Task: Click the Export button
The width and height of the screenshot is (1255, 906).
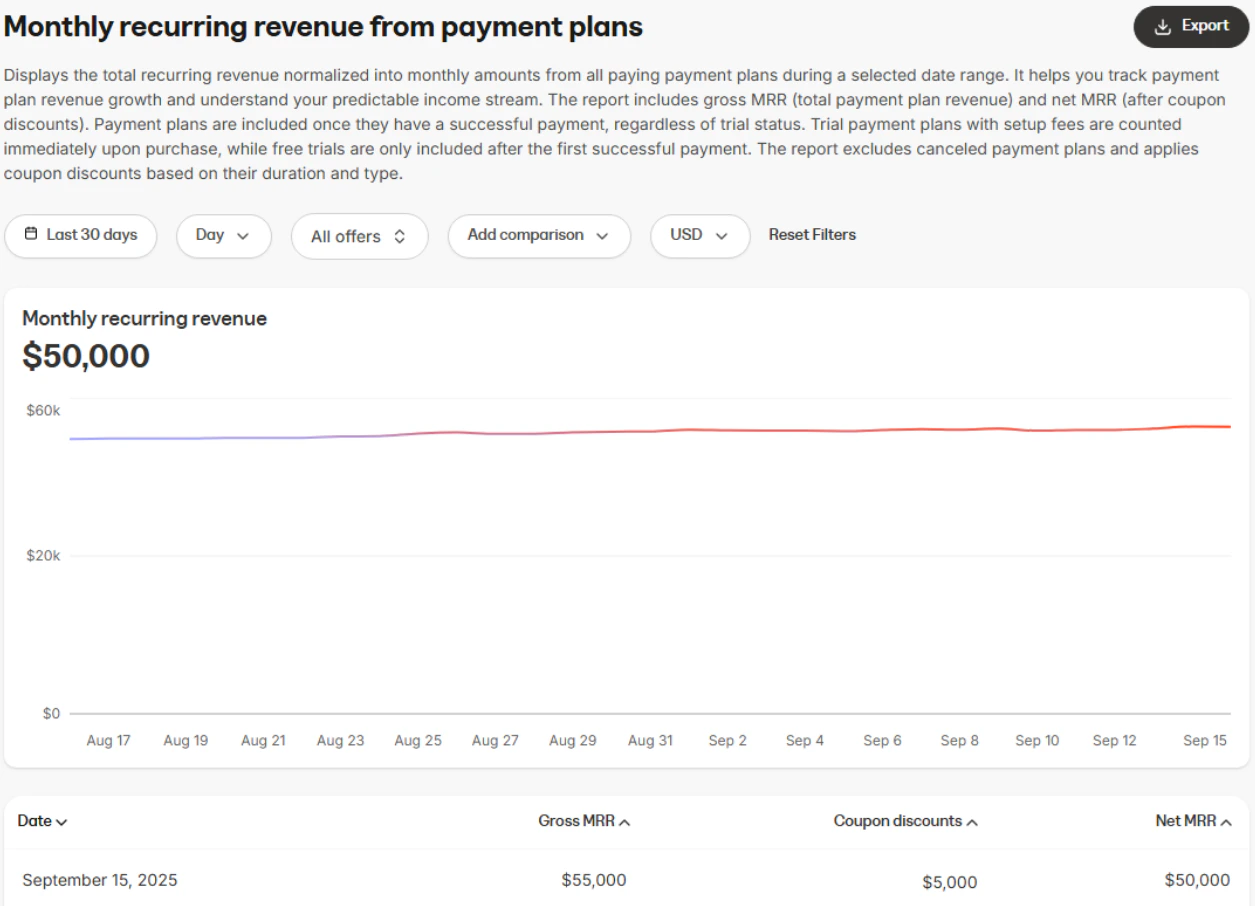Action: (x=1190, y=26)
